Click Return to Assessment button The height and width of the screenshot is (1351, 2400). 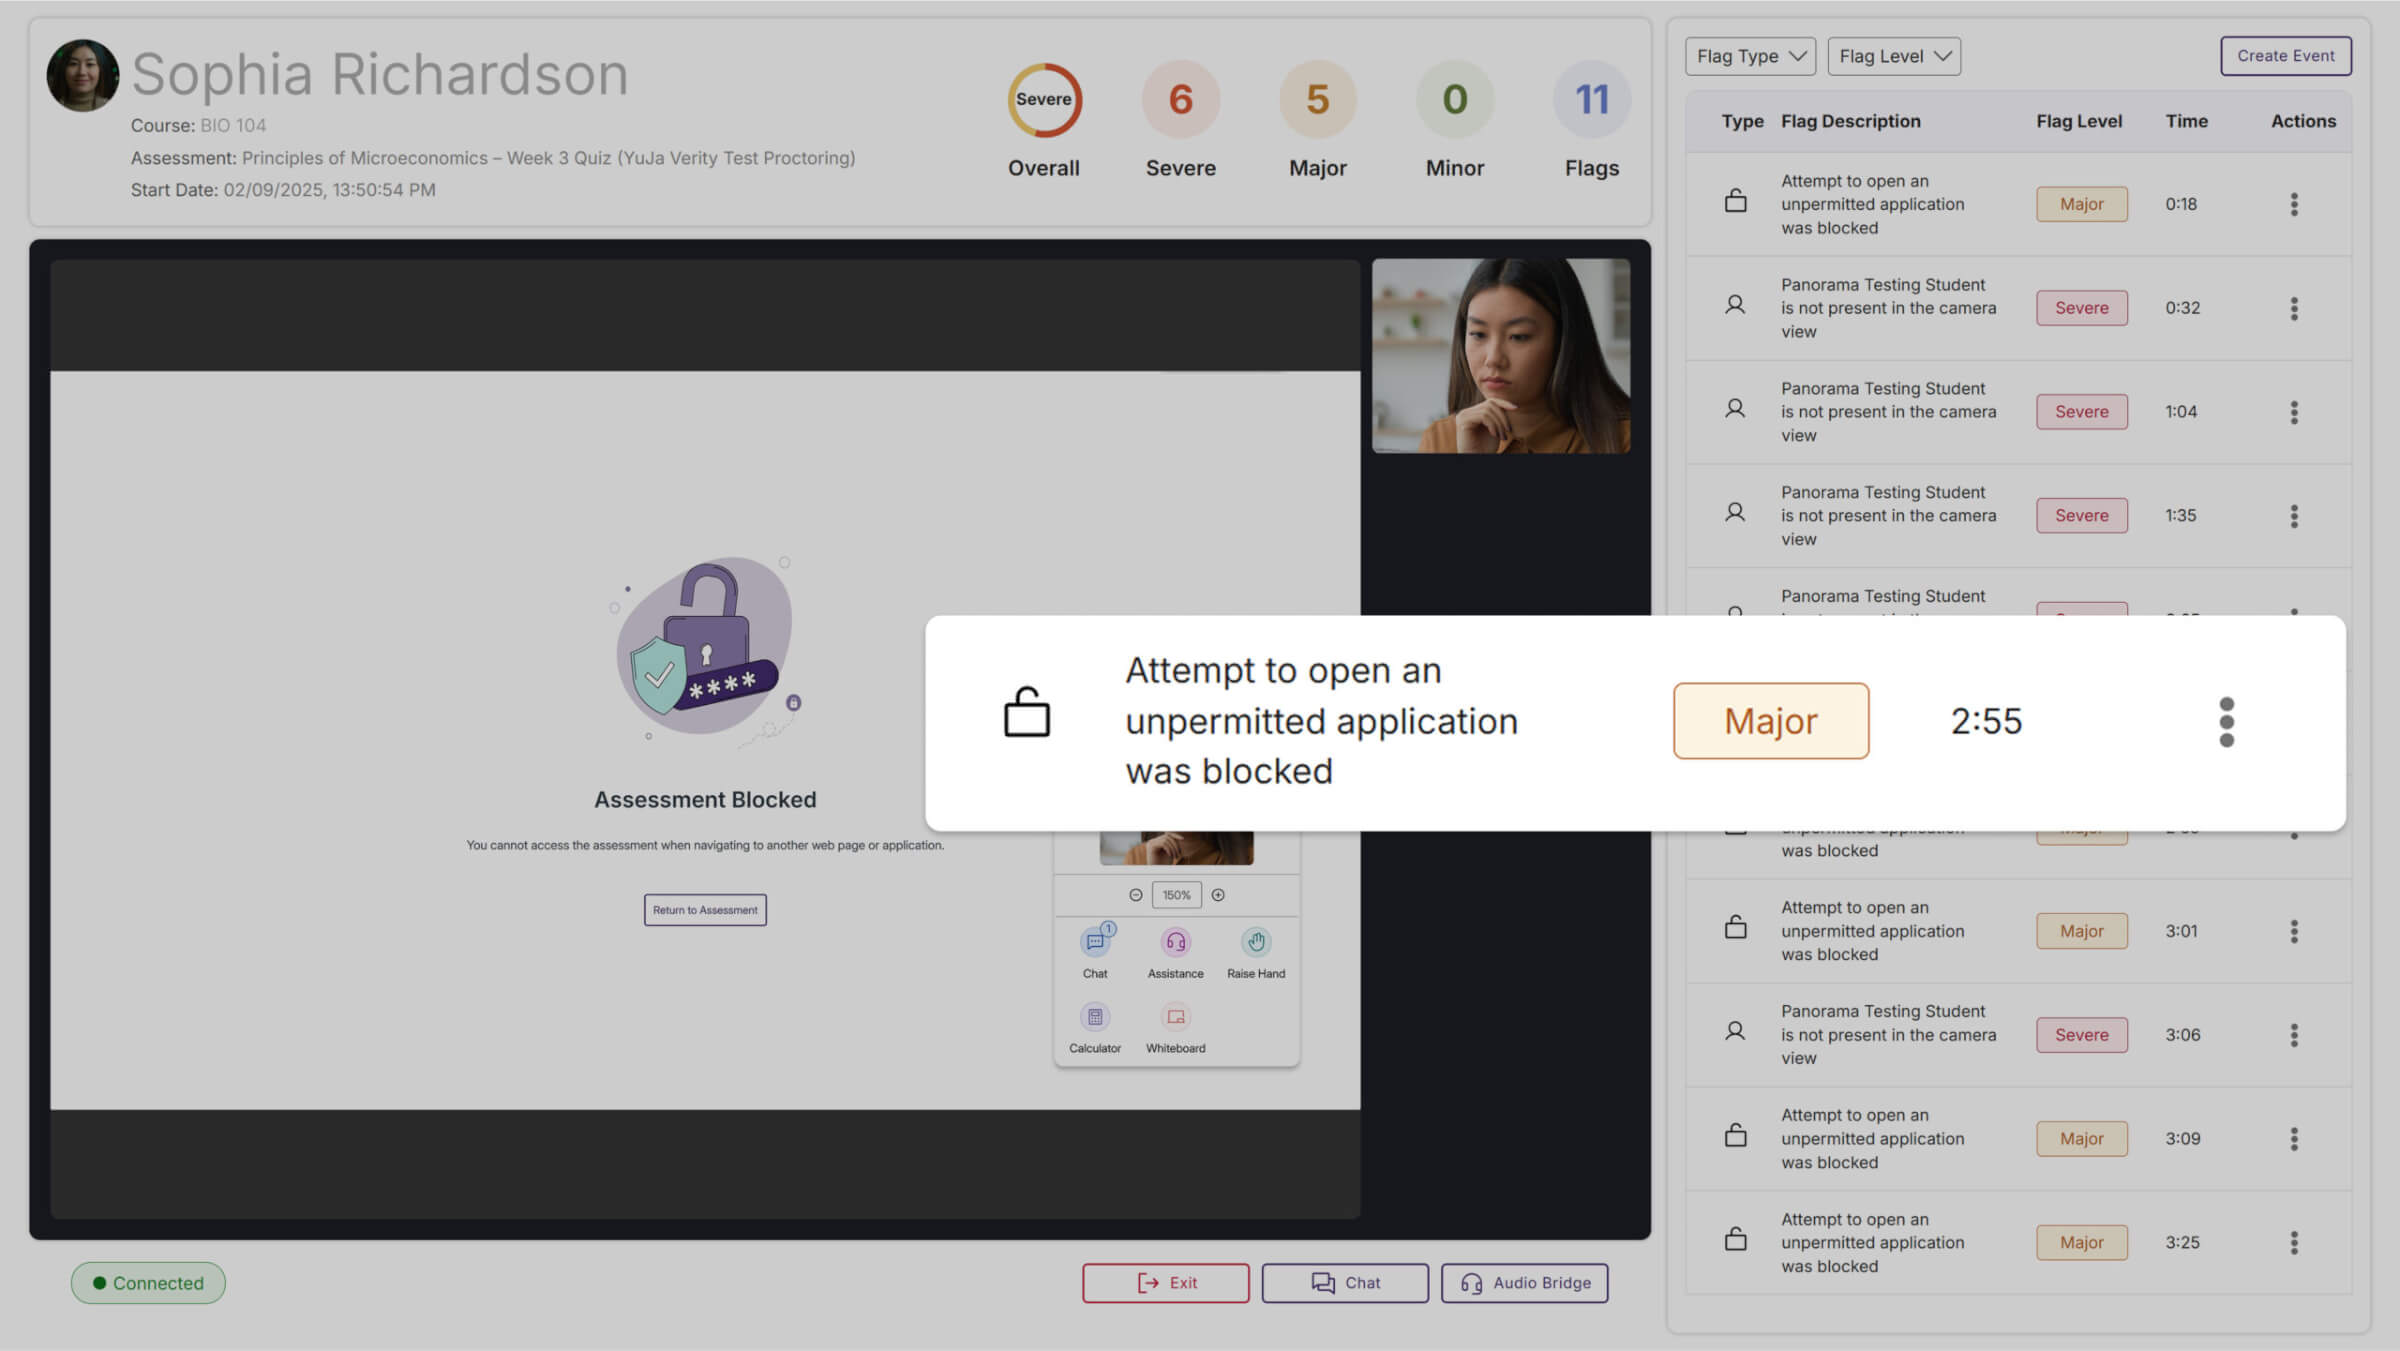pyautogui.click(x=705, y=910)
